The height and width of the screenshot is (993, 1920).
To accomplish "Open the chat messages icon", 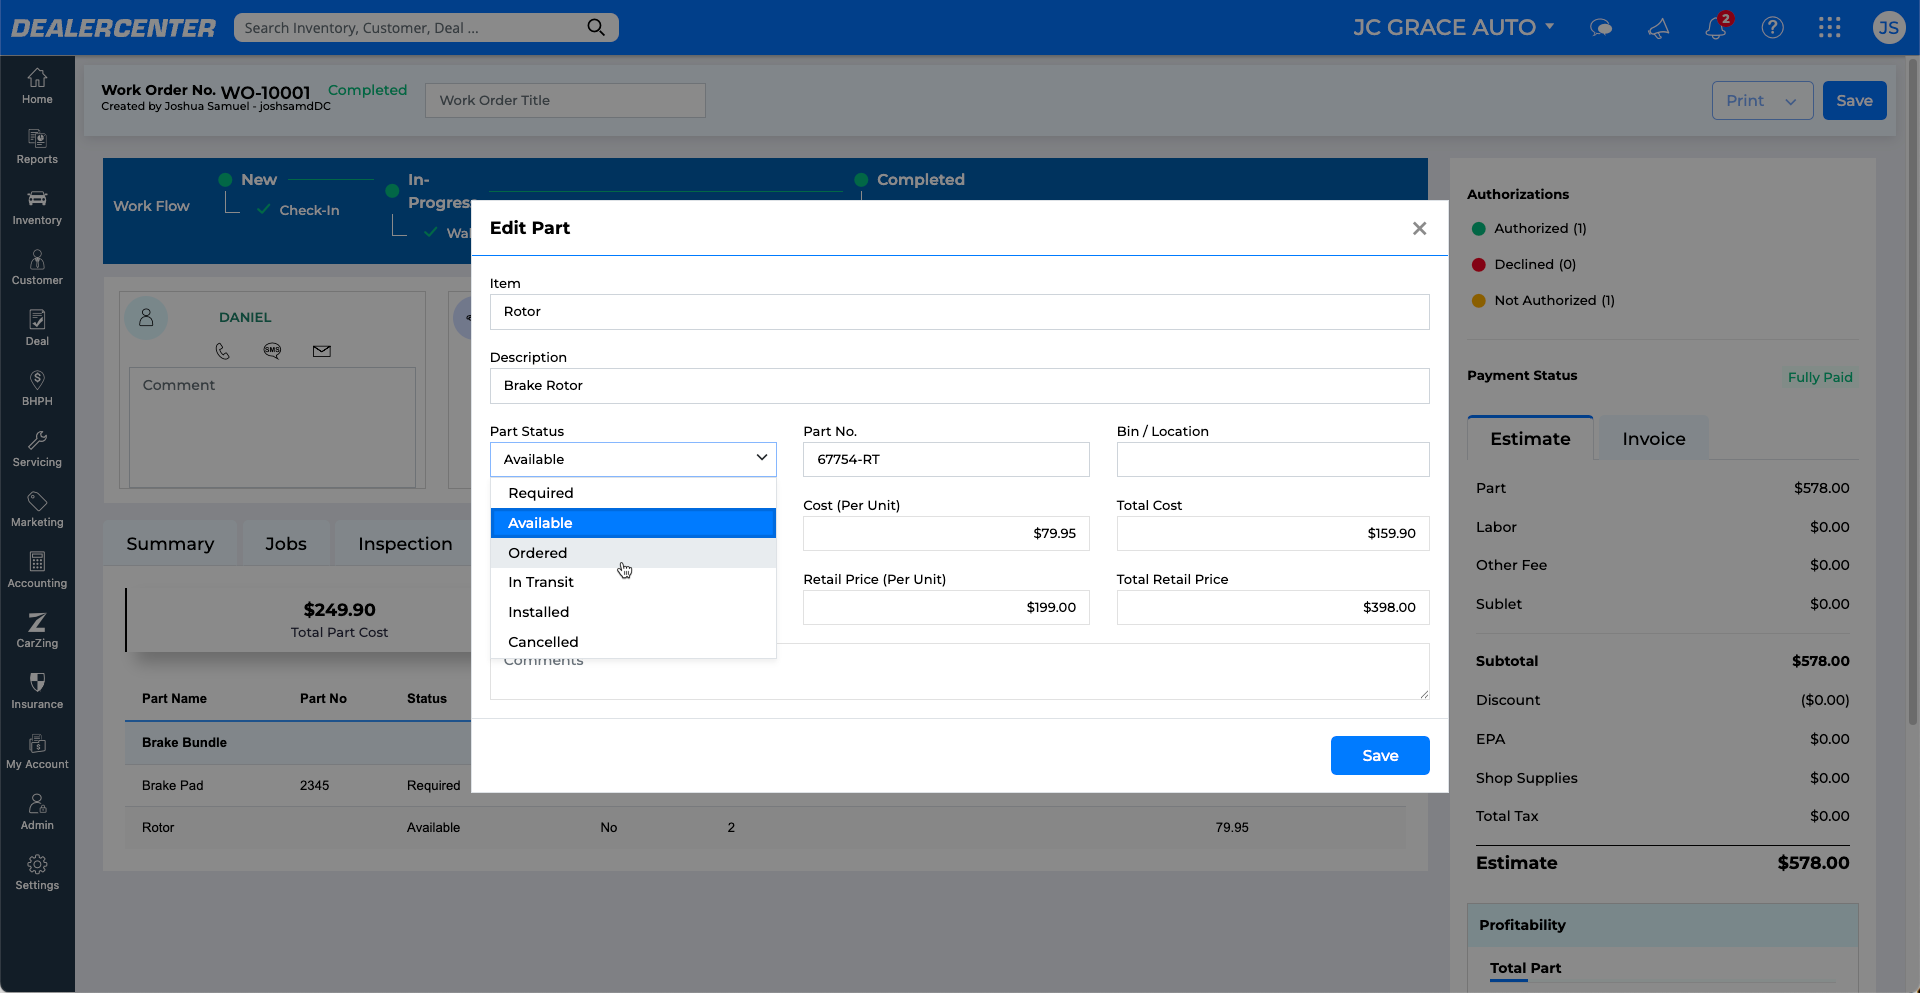I will coord(1601,28).
